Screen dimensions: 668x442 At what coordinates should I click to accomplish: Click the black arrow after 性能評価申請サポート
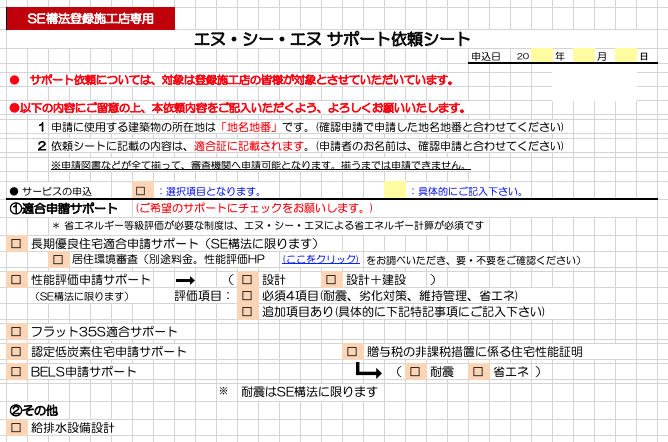coord(185,280)
